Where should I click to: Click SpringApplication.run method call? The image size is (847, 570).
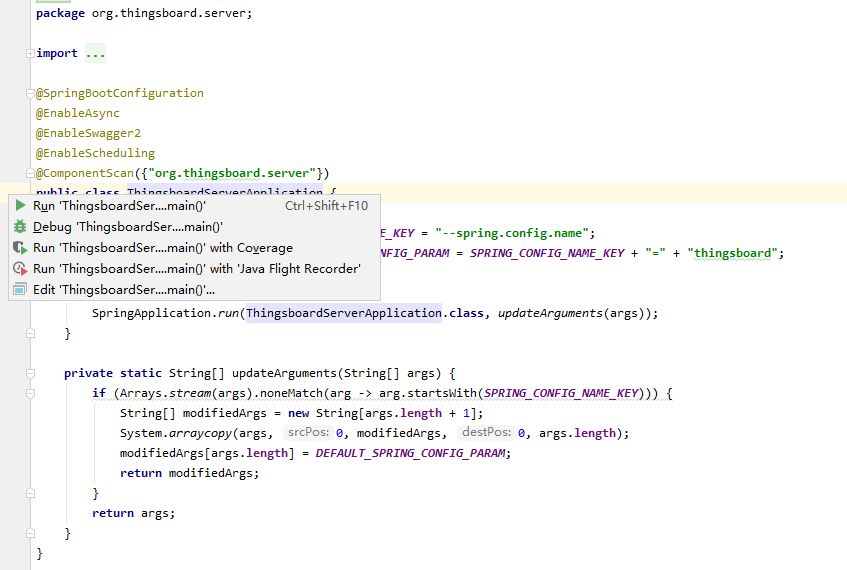click(166, 313)
